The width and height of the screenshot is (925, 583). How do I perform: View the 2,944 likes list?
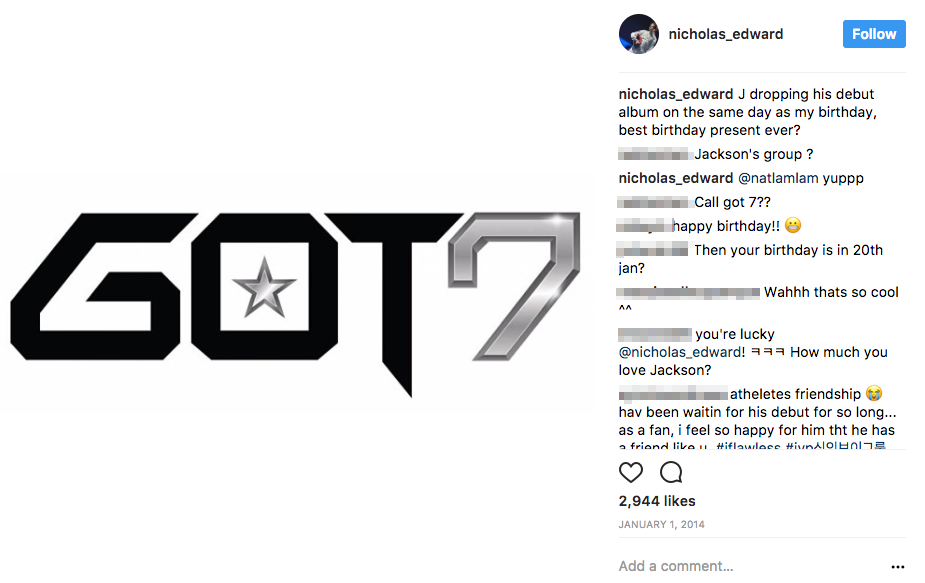tap(657, 501)
